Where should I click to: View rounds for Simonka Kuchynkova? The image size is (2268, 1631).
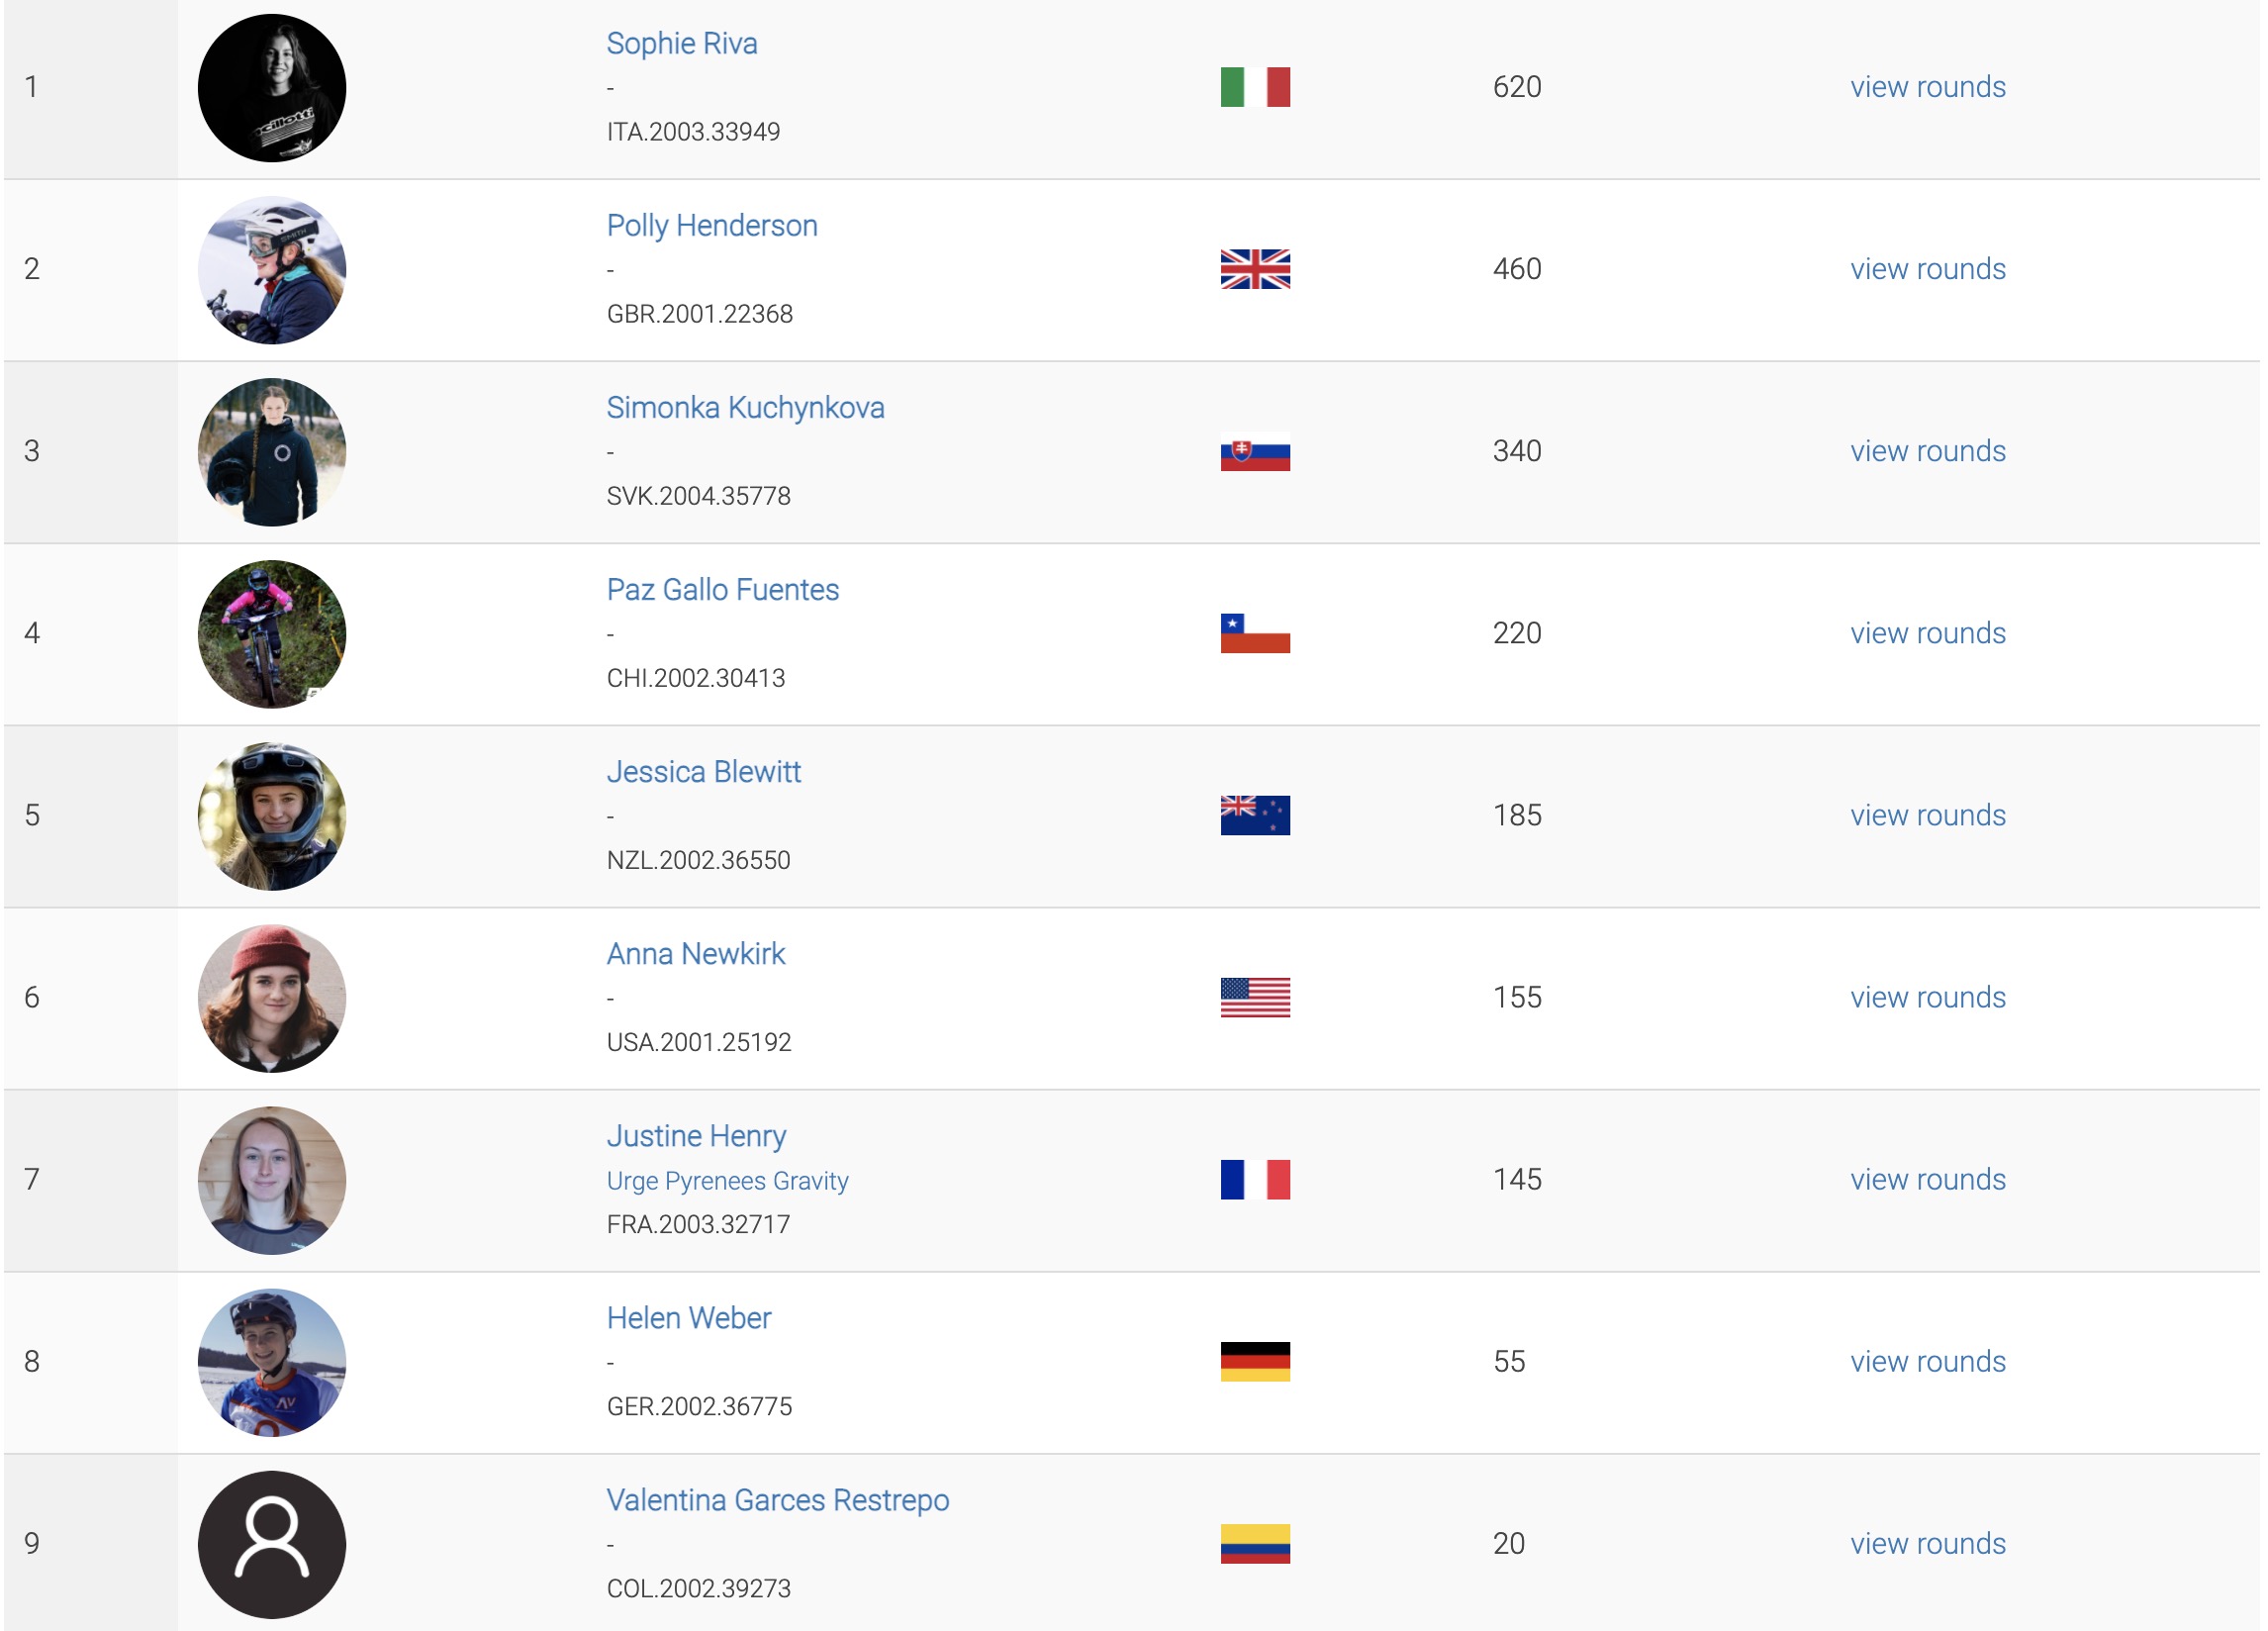coord(1927,451)
